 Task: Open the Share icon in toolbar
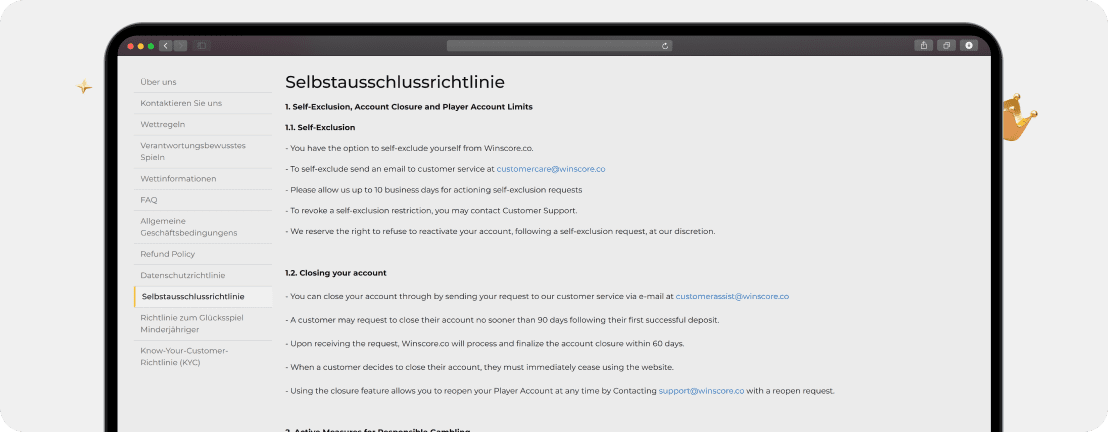click(922, 46)
